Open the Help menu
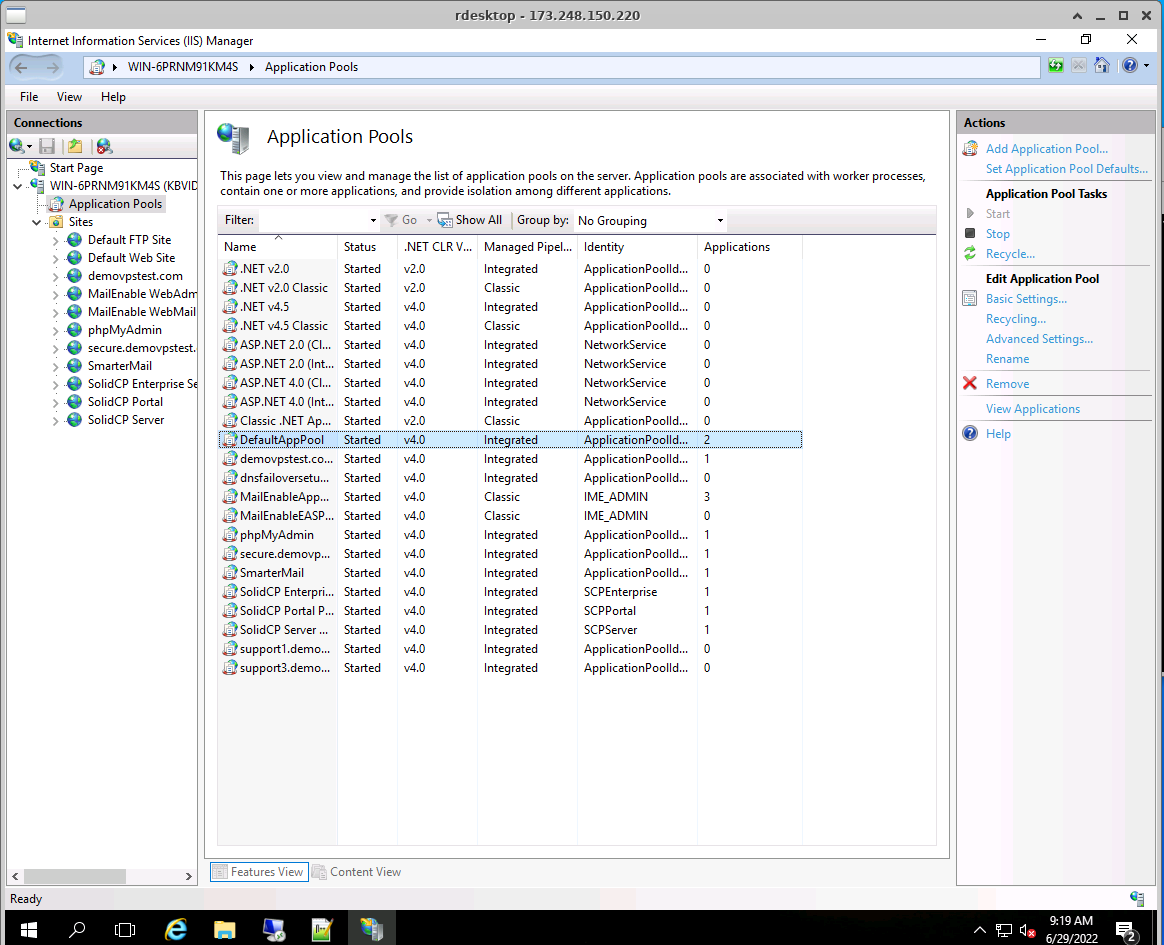 tap(114, 97)
